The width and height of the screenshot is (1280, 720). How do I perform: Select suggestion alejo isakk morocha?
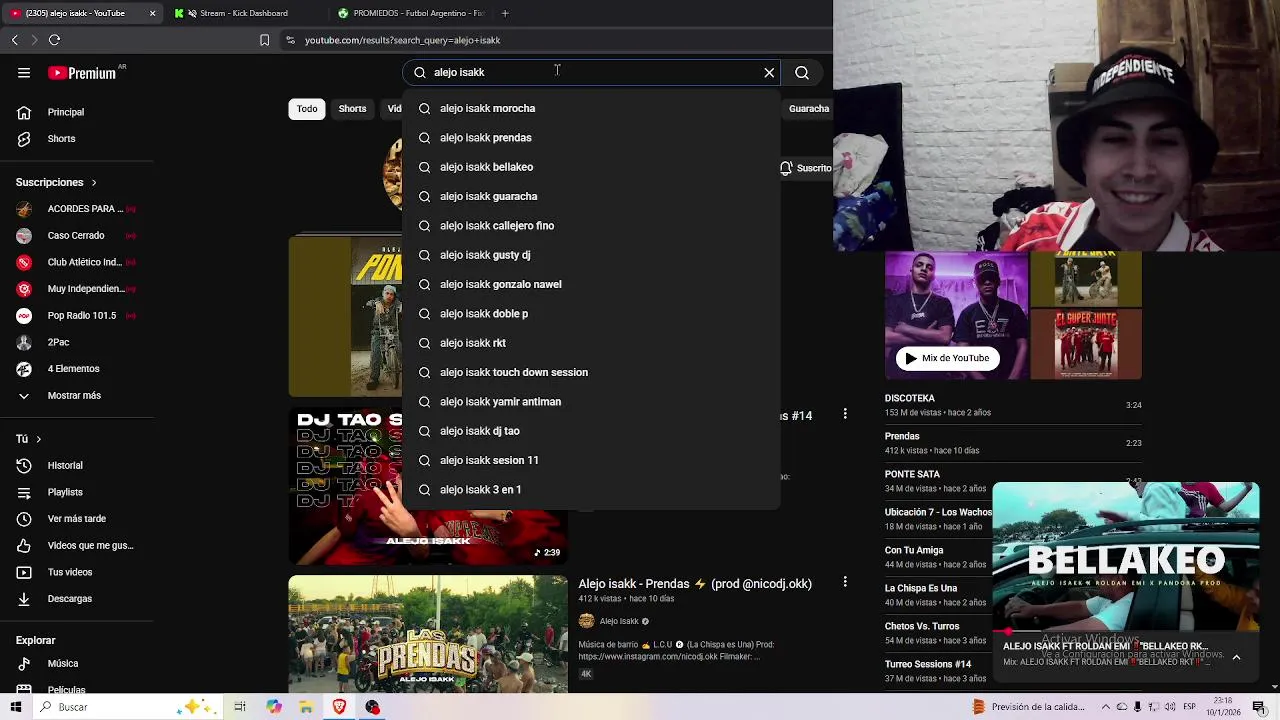coord(591,108)
